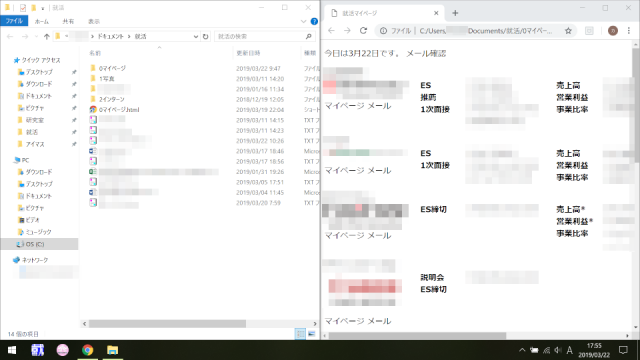Bookmark this page with the star icon

click(568, 31)
